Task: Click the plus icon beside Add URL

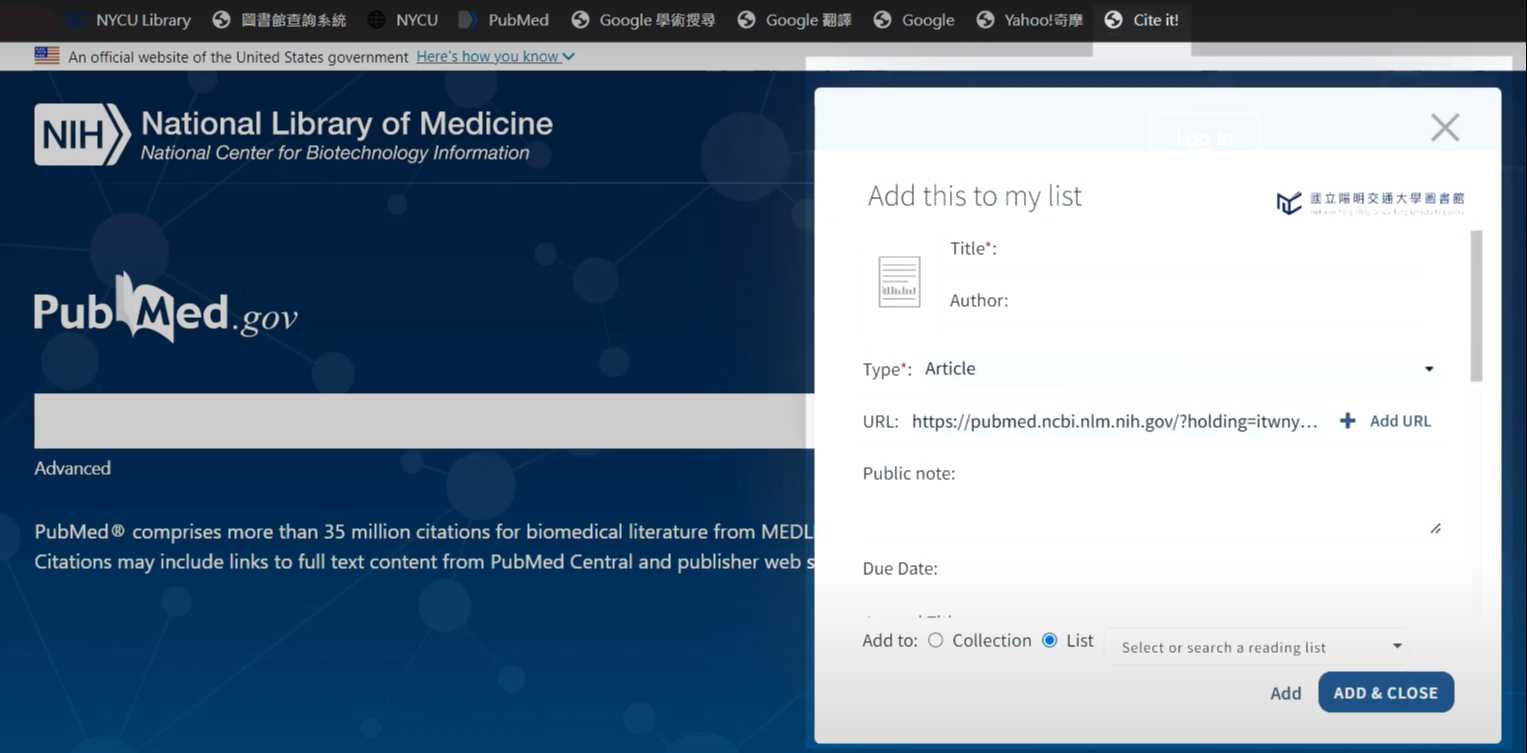Action: pyautogui.click(x=1347, y=421)
